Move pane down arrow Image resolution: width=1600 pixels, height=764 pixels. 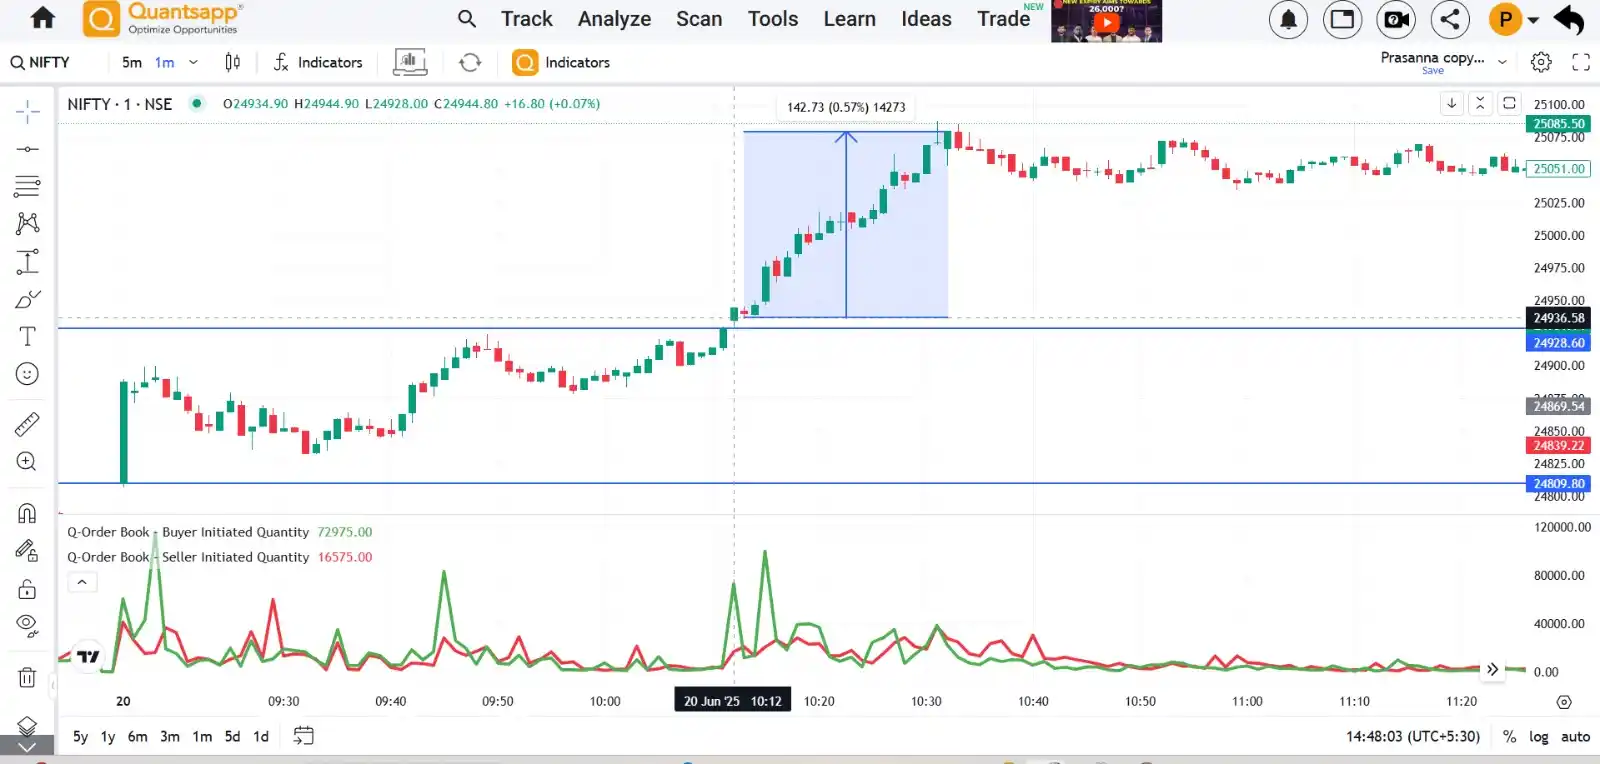pos(1452,103)
